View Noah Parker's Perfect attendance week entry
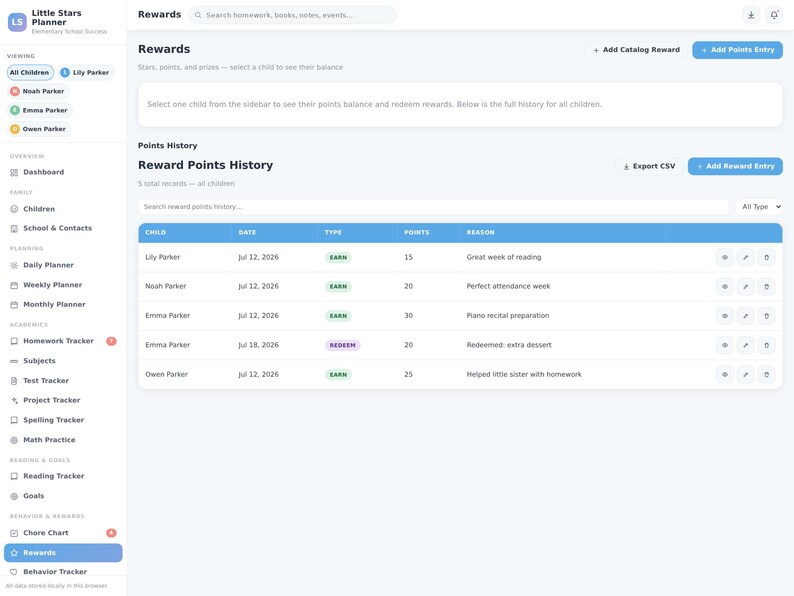This screenshot has width=794, height=596. [x=725, y=287]
